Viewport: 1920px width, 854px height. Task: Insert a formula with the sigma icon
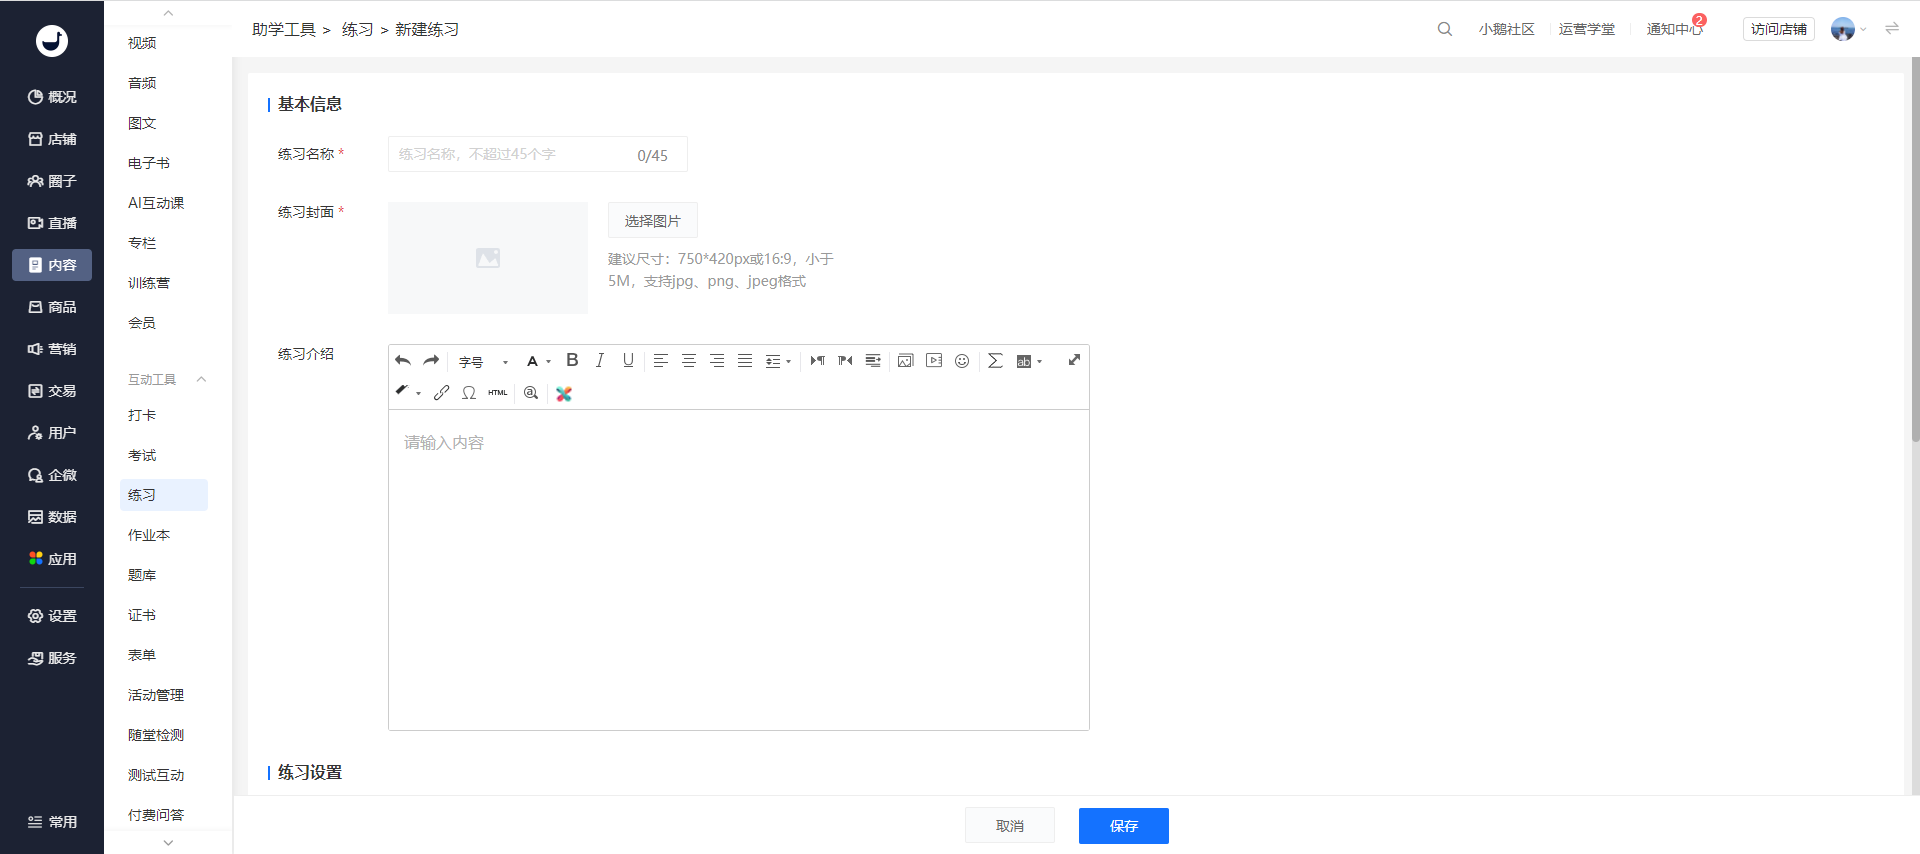[x=995, y=361]
